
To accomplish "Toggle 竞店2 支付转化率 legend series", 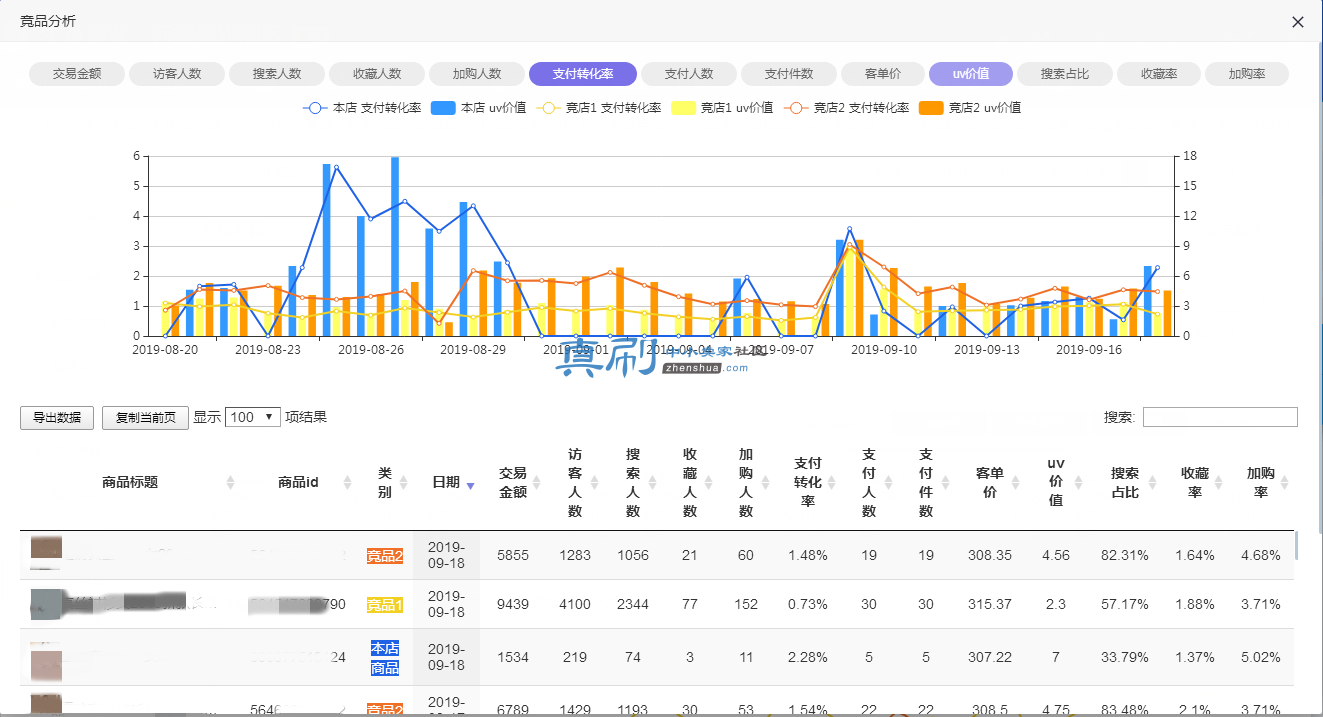I will pyautogui.click(x=847, y=108).
